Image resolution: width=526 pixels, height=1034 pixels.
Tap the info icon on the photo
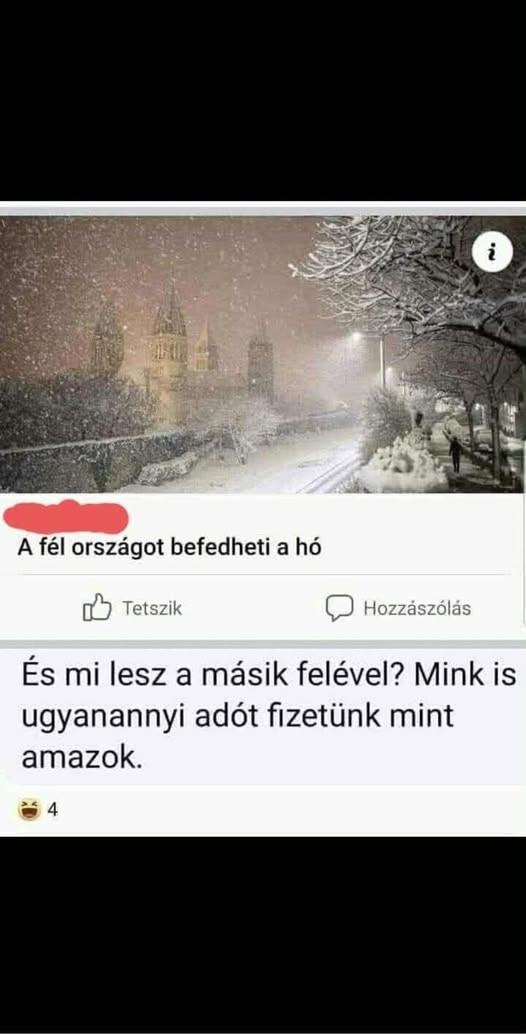click(492, 253)
